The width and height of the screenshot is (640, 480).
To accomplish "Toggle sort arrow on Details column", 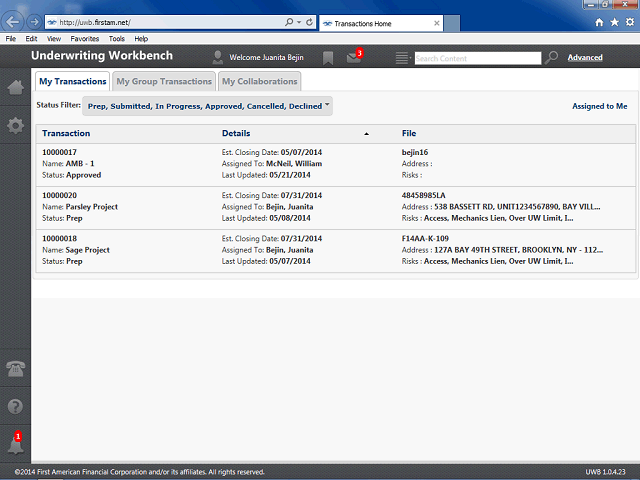I will pyautogui.click(x=366, y=134).
